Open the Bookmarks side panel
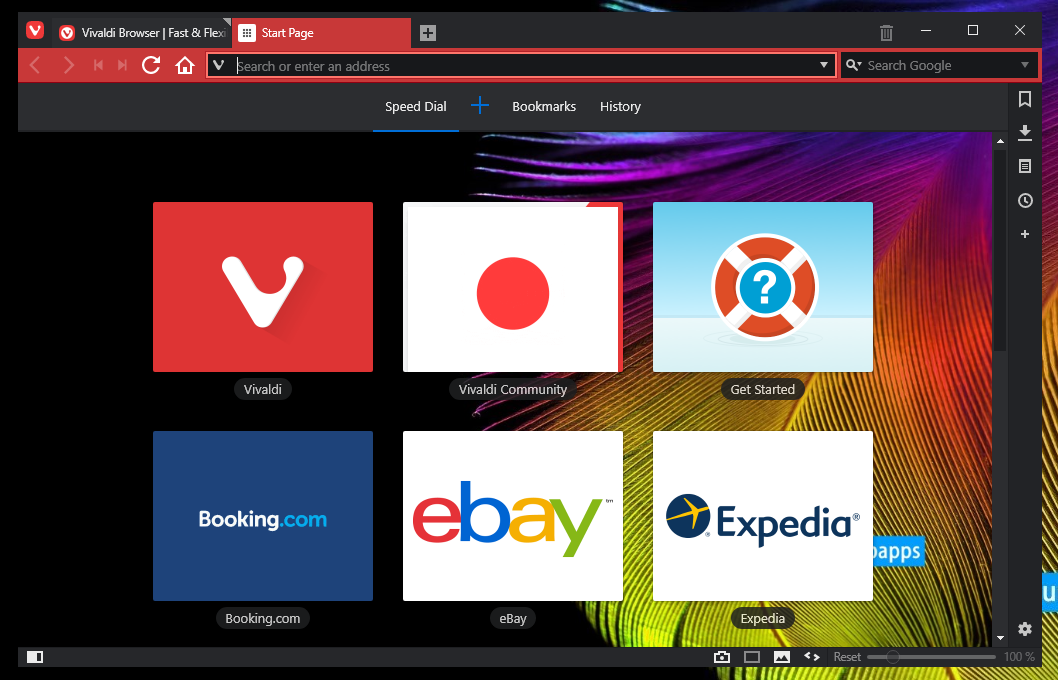The height and width of the screenshot is (680, 1058). click(1024, 99)
